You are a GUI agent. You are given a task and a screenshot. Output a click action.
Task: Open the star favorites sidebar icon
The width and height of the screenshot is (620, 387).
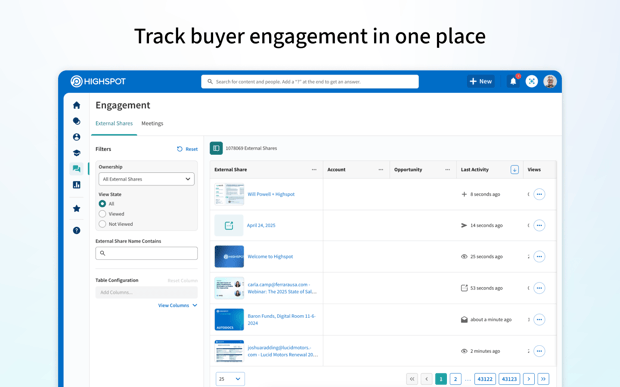point(77,208)
